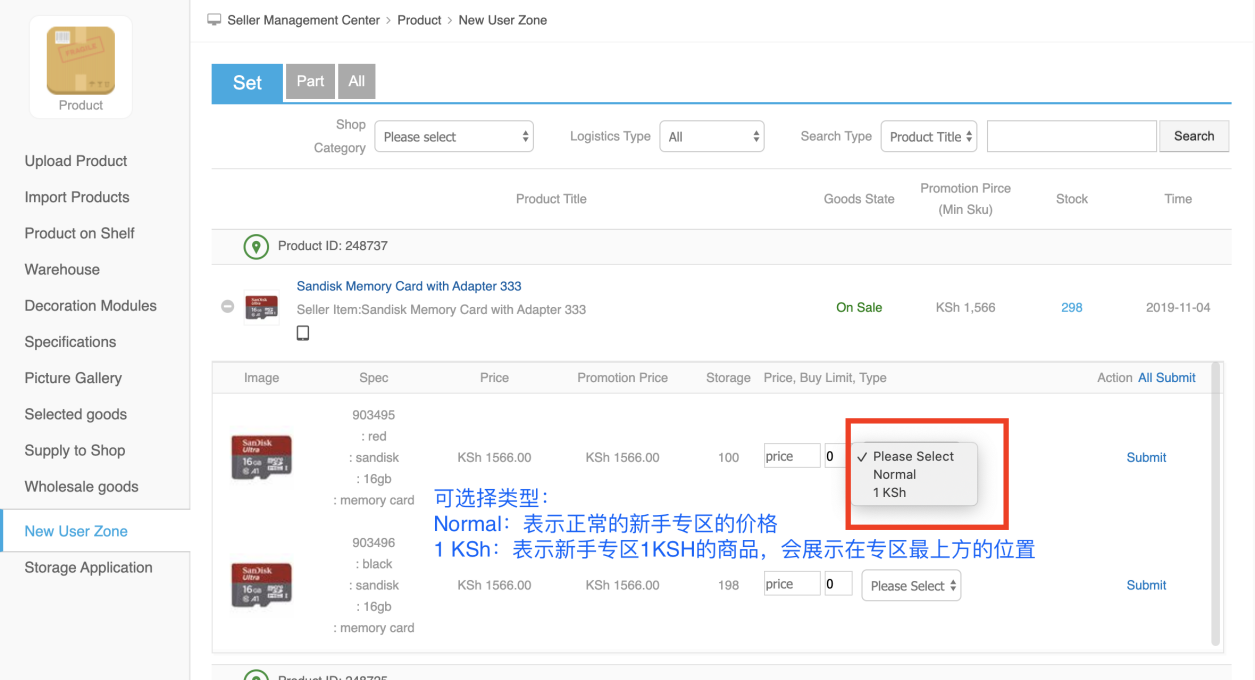Image resolution: width=1255 pixels, height=680 pixels.
Task: Click the Stock column header
Action: coord(1072,199)
